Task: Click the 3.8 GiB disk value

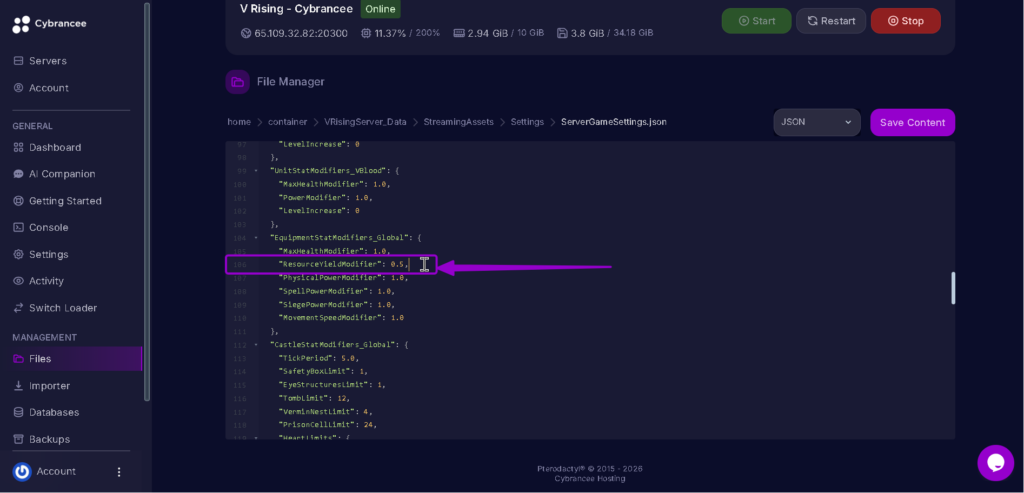Action: pyautogui.click(x=587, y=33)
